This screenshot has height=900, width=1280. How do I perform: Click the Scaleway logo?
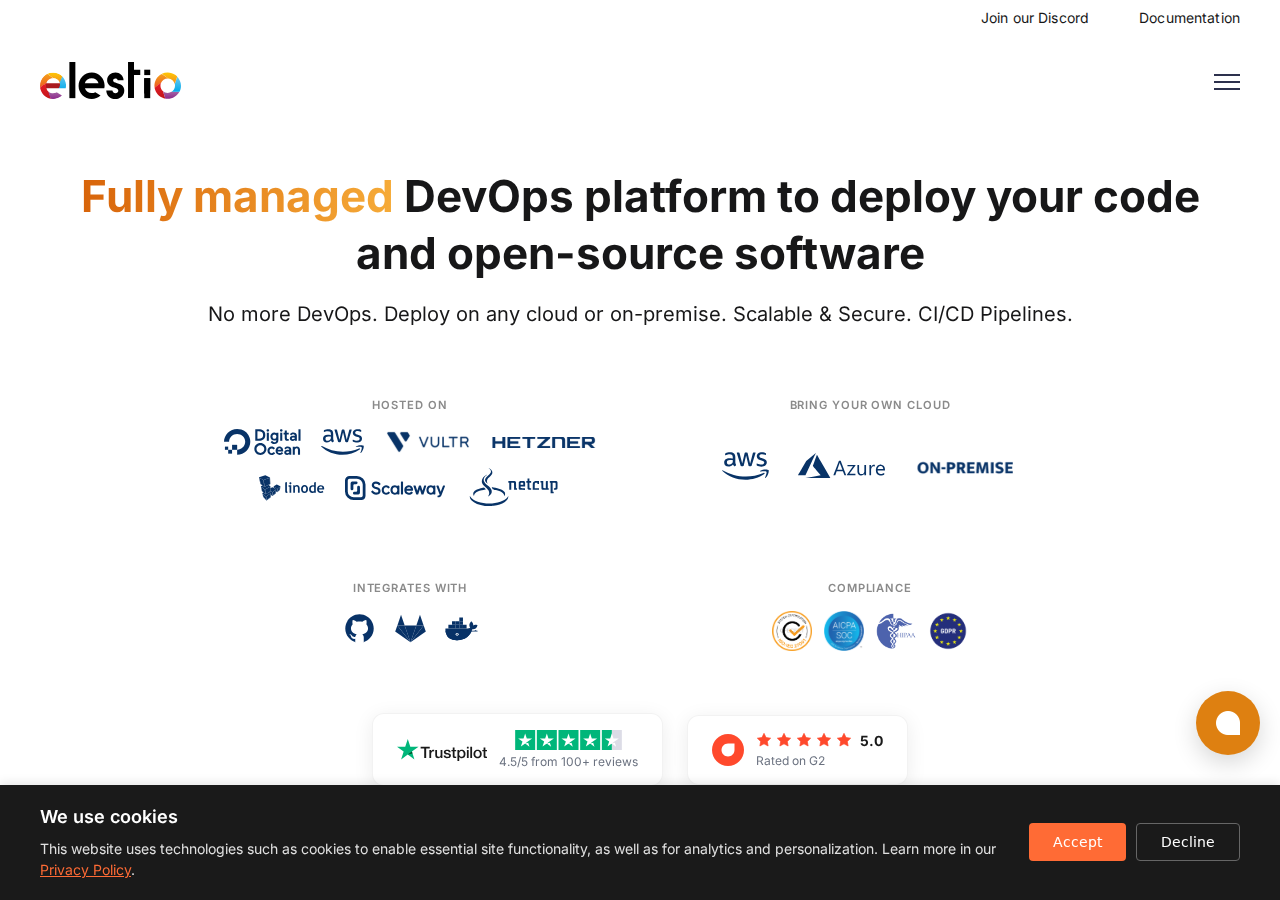[395, 488]
